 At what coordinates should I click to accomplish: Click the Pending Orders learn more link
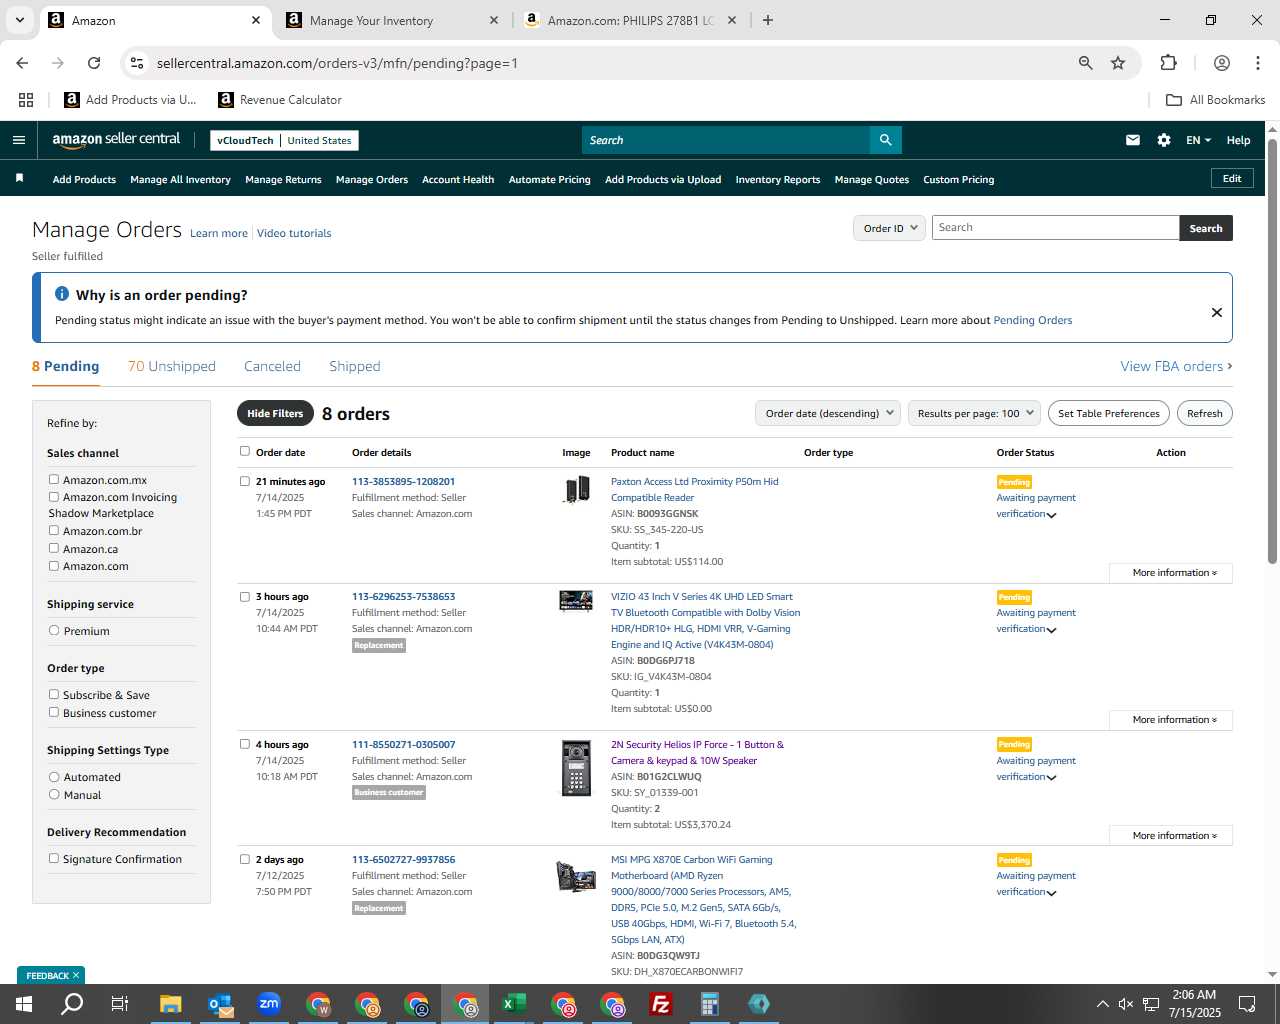[1032, 320]
